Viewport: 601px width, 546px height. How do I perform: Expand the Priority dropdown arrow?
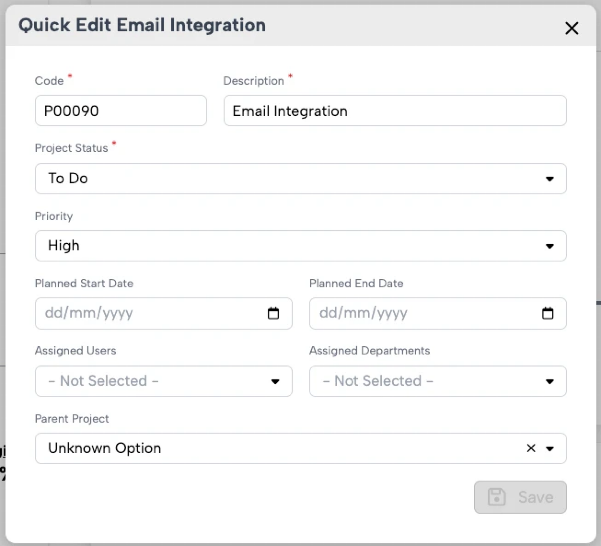[550, 246]
